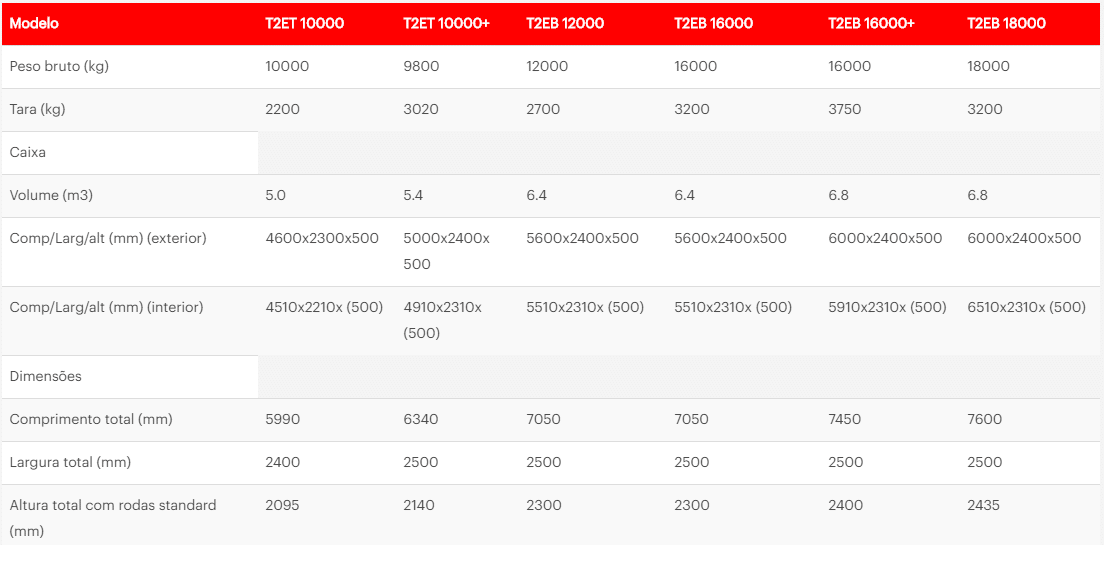Click the 'Caixa' section label
This screenshot has width=1104, height=582.
27,152
